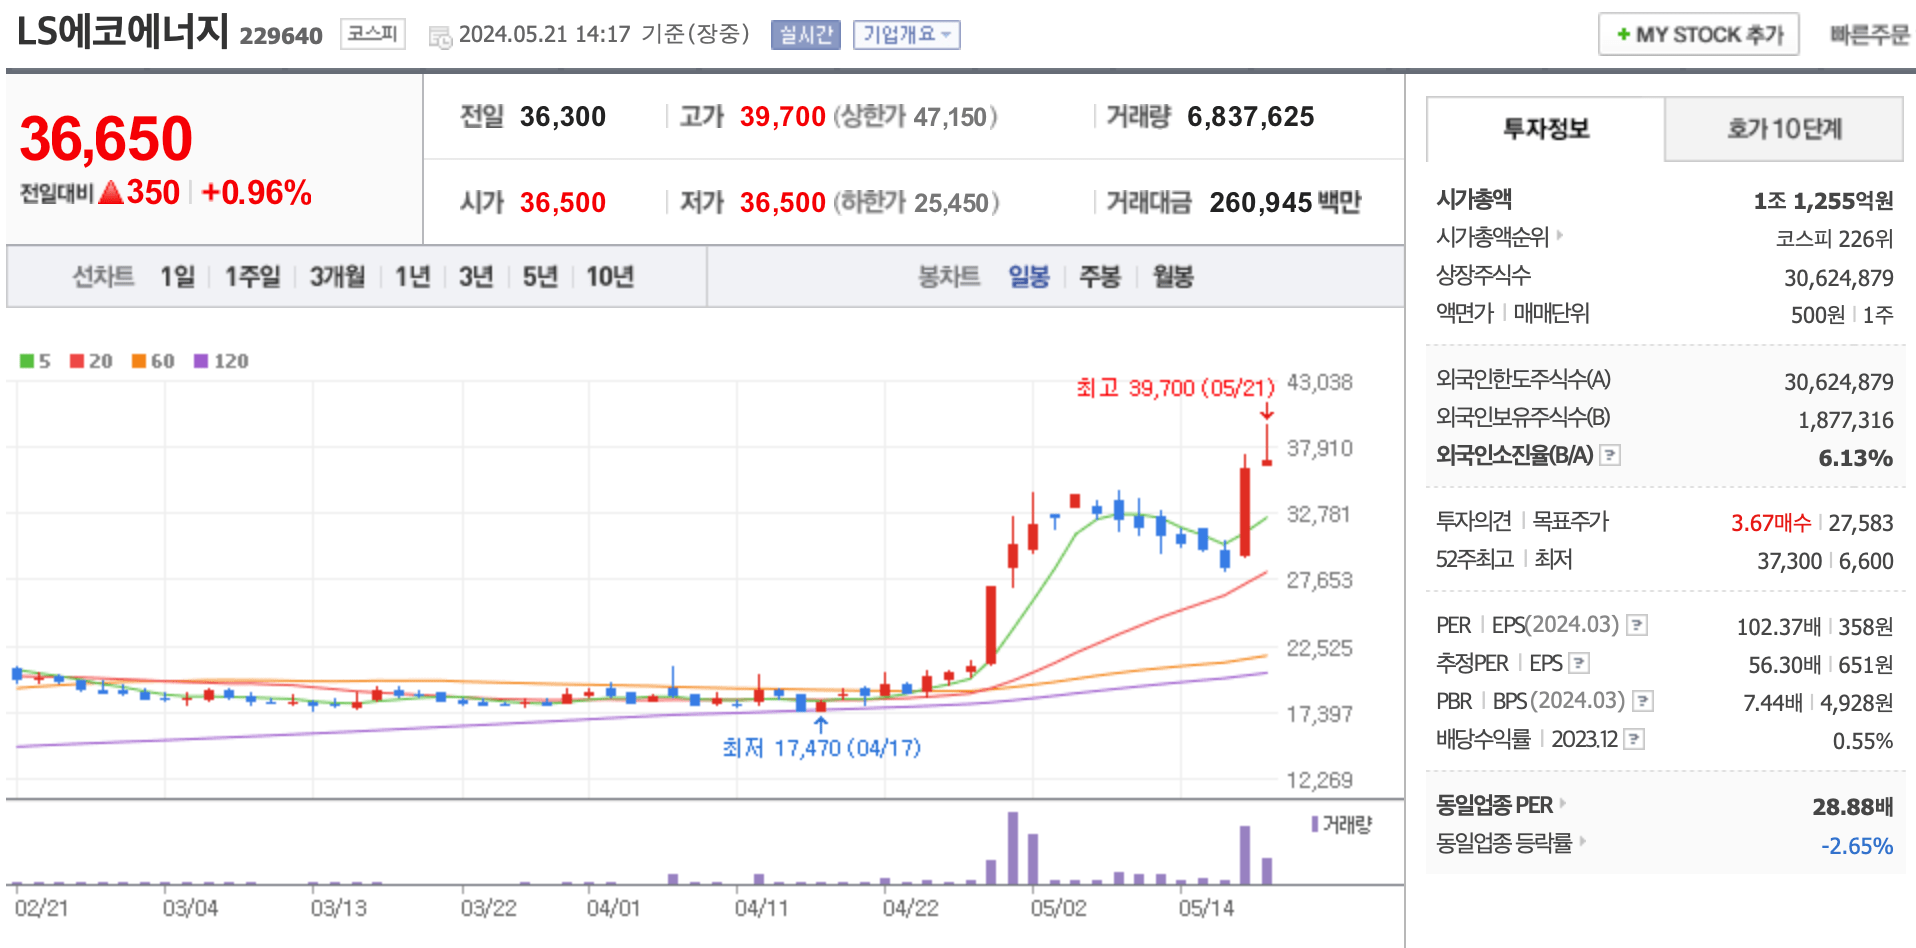
Task: Click the 배당수익률 value 0.55%
Action: point(1863,741)
